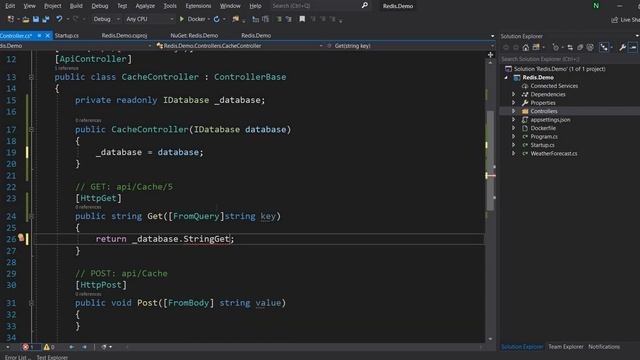The height and width of the screenshot is (360, 640).
Task: Click the Collapse All icon in Solution Explorer
Action: coord(580,48)
